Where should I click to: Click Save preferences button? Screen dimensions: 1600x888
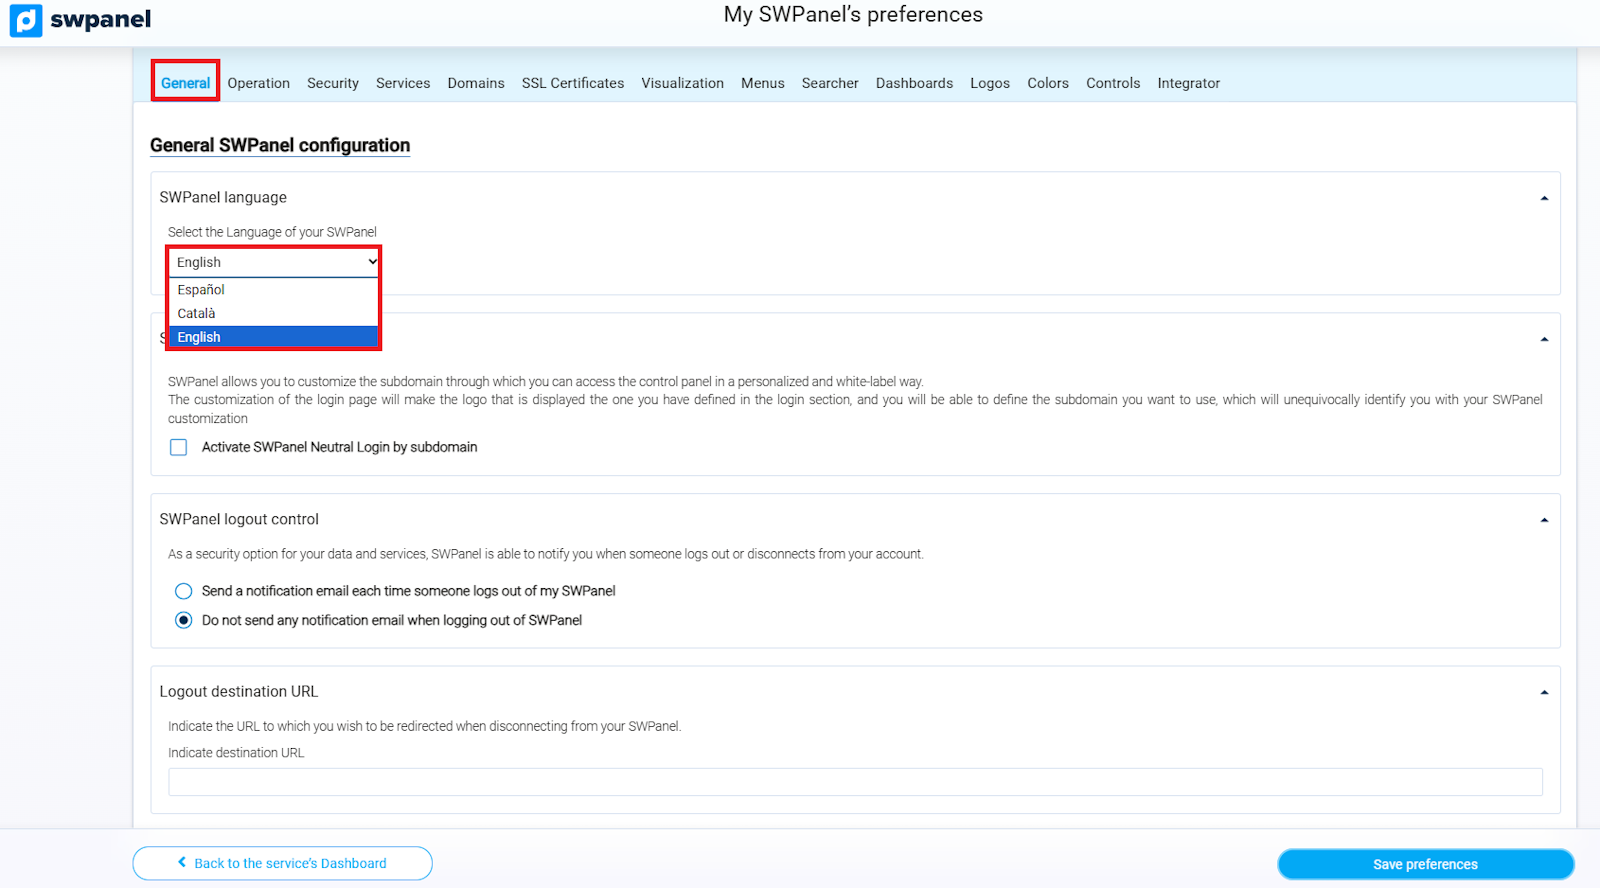(x=1425, y=864)
